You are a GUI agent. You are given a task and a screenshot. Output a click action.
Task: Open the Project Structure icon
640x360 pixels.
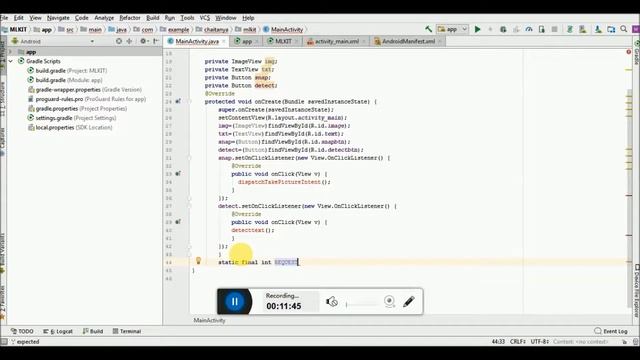[611, 29]
